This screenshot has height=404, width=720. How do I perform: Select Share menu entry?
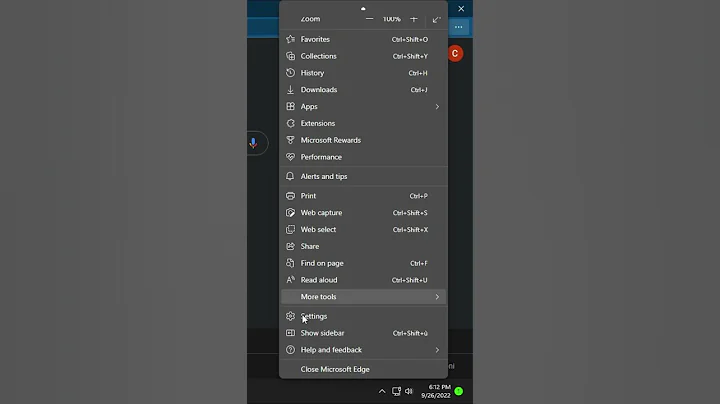coord(363,246)
